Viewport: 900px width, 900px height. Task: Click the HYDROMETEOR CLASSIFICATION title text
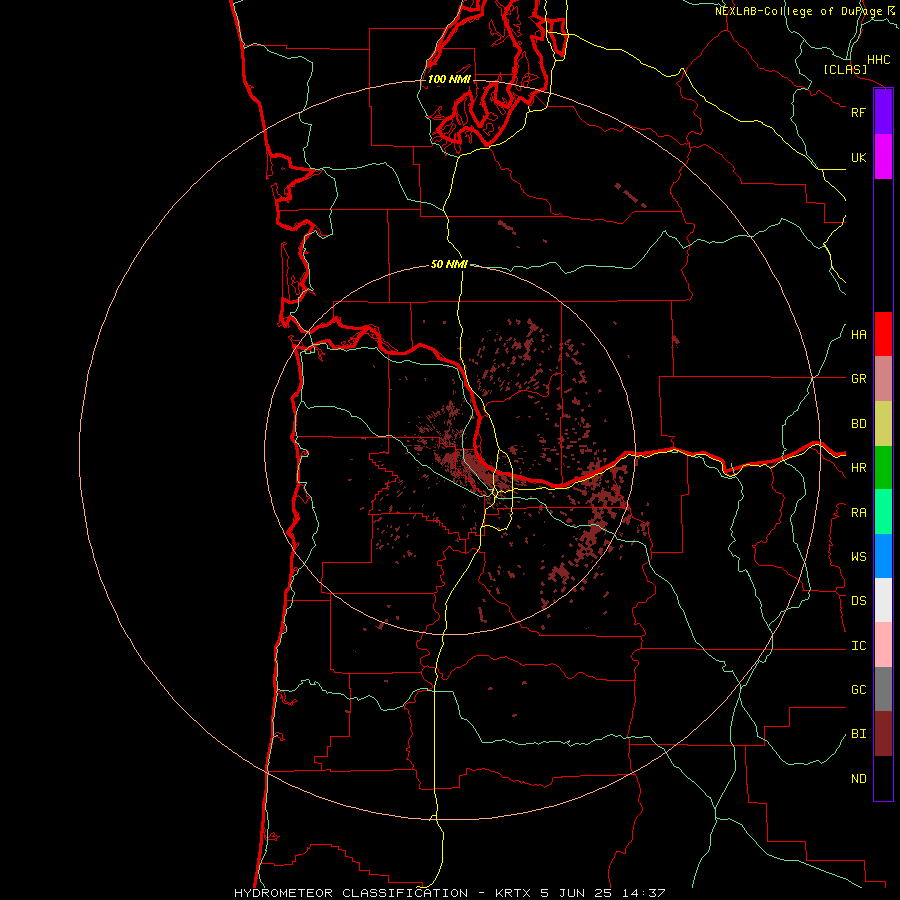point(351,893)
